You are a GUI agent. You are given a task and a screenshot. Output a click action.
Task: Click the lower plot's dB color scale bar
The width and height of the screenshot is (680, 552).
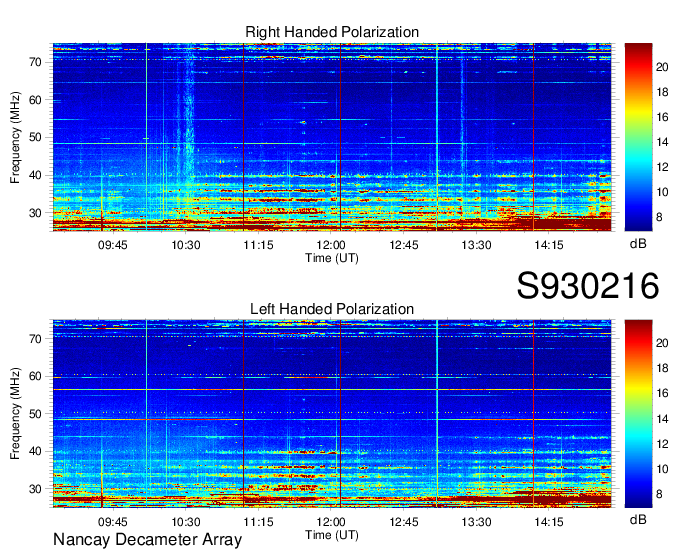(638, 414)
